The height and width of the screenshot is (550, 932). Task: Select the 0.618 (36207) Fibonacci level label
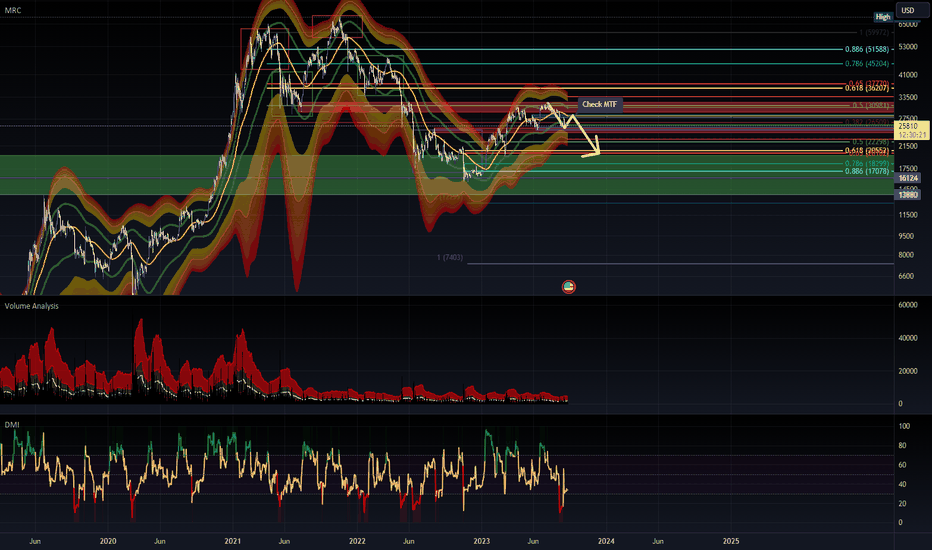pyautogui.click(x=867, y=88)
